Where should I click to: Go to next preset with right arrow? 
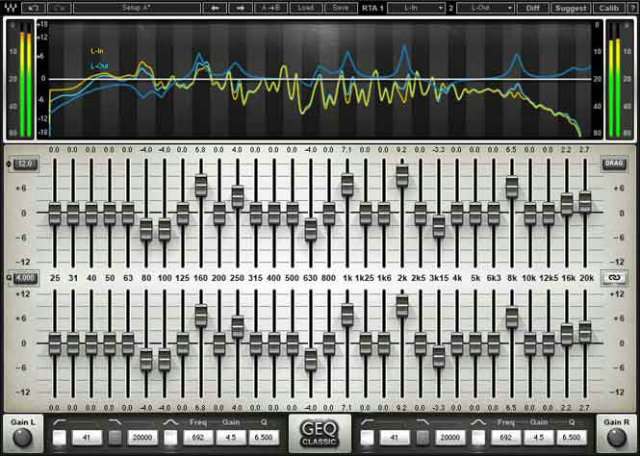[x=240, y=8]
